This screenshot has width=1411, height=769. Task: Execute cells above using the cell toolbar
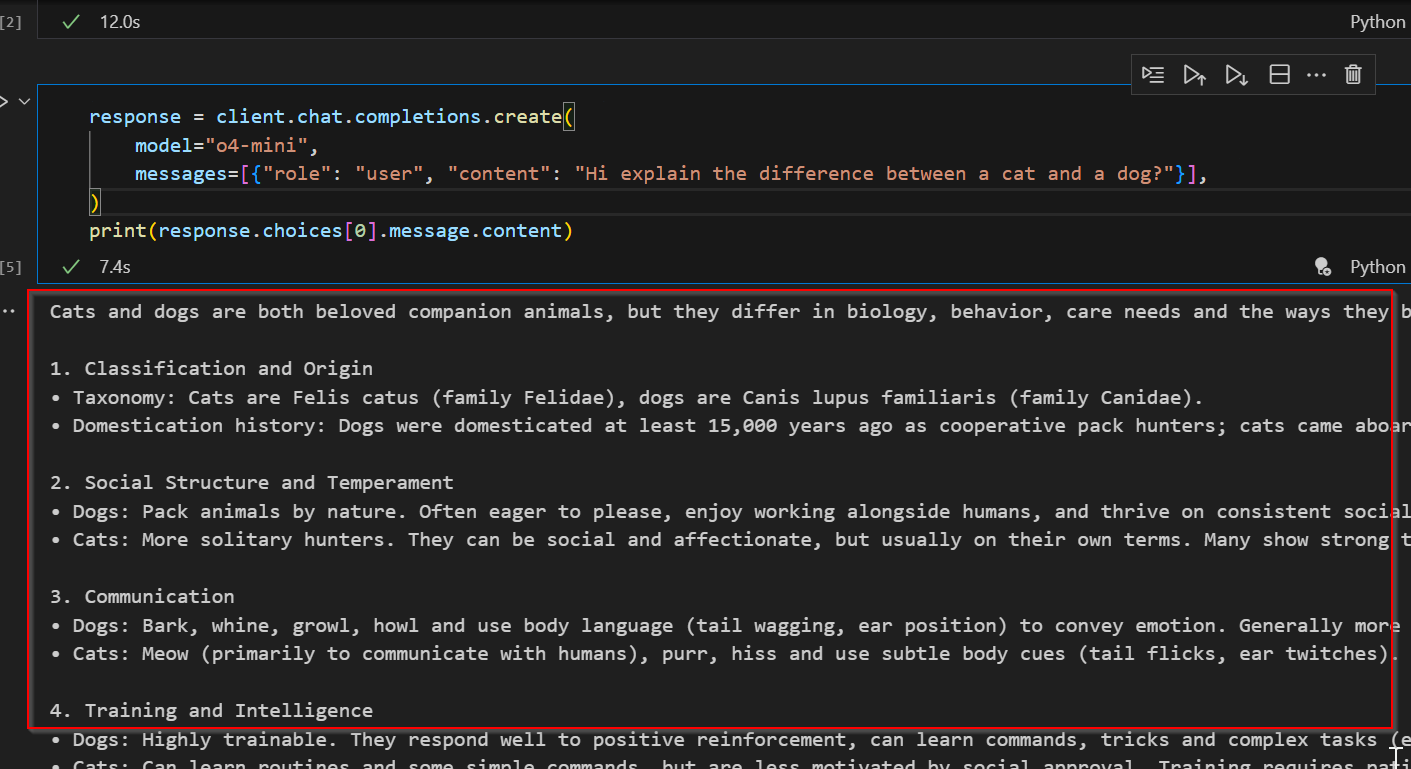1194,75
